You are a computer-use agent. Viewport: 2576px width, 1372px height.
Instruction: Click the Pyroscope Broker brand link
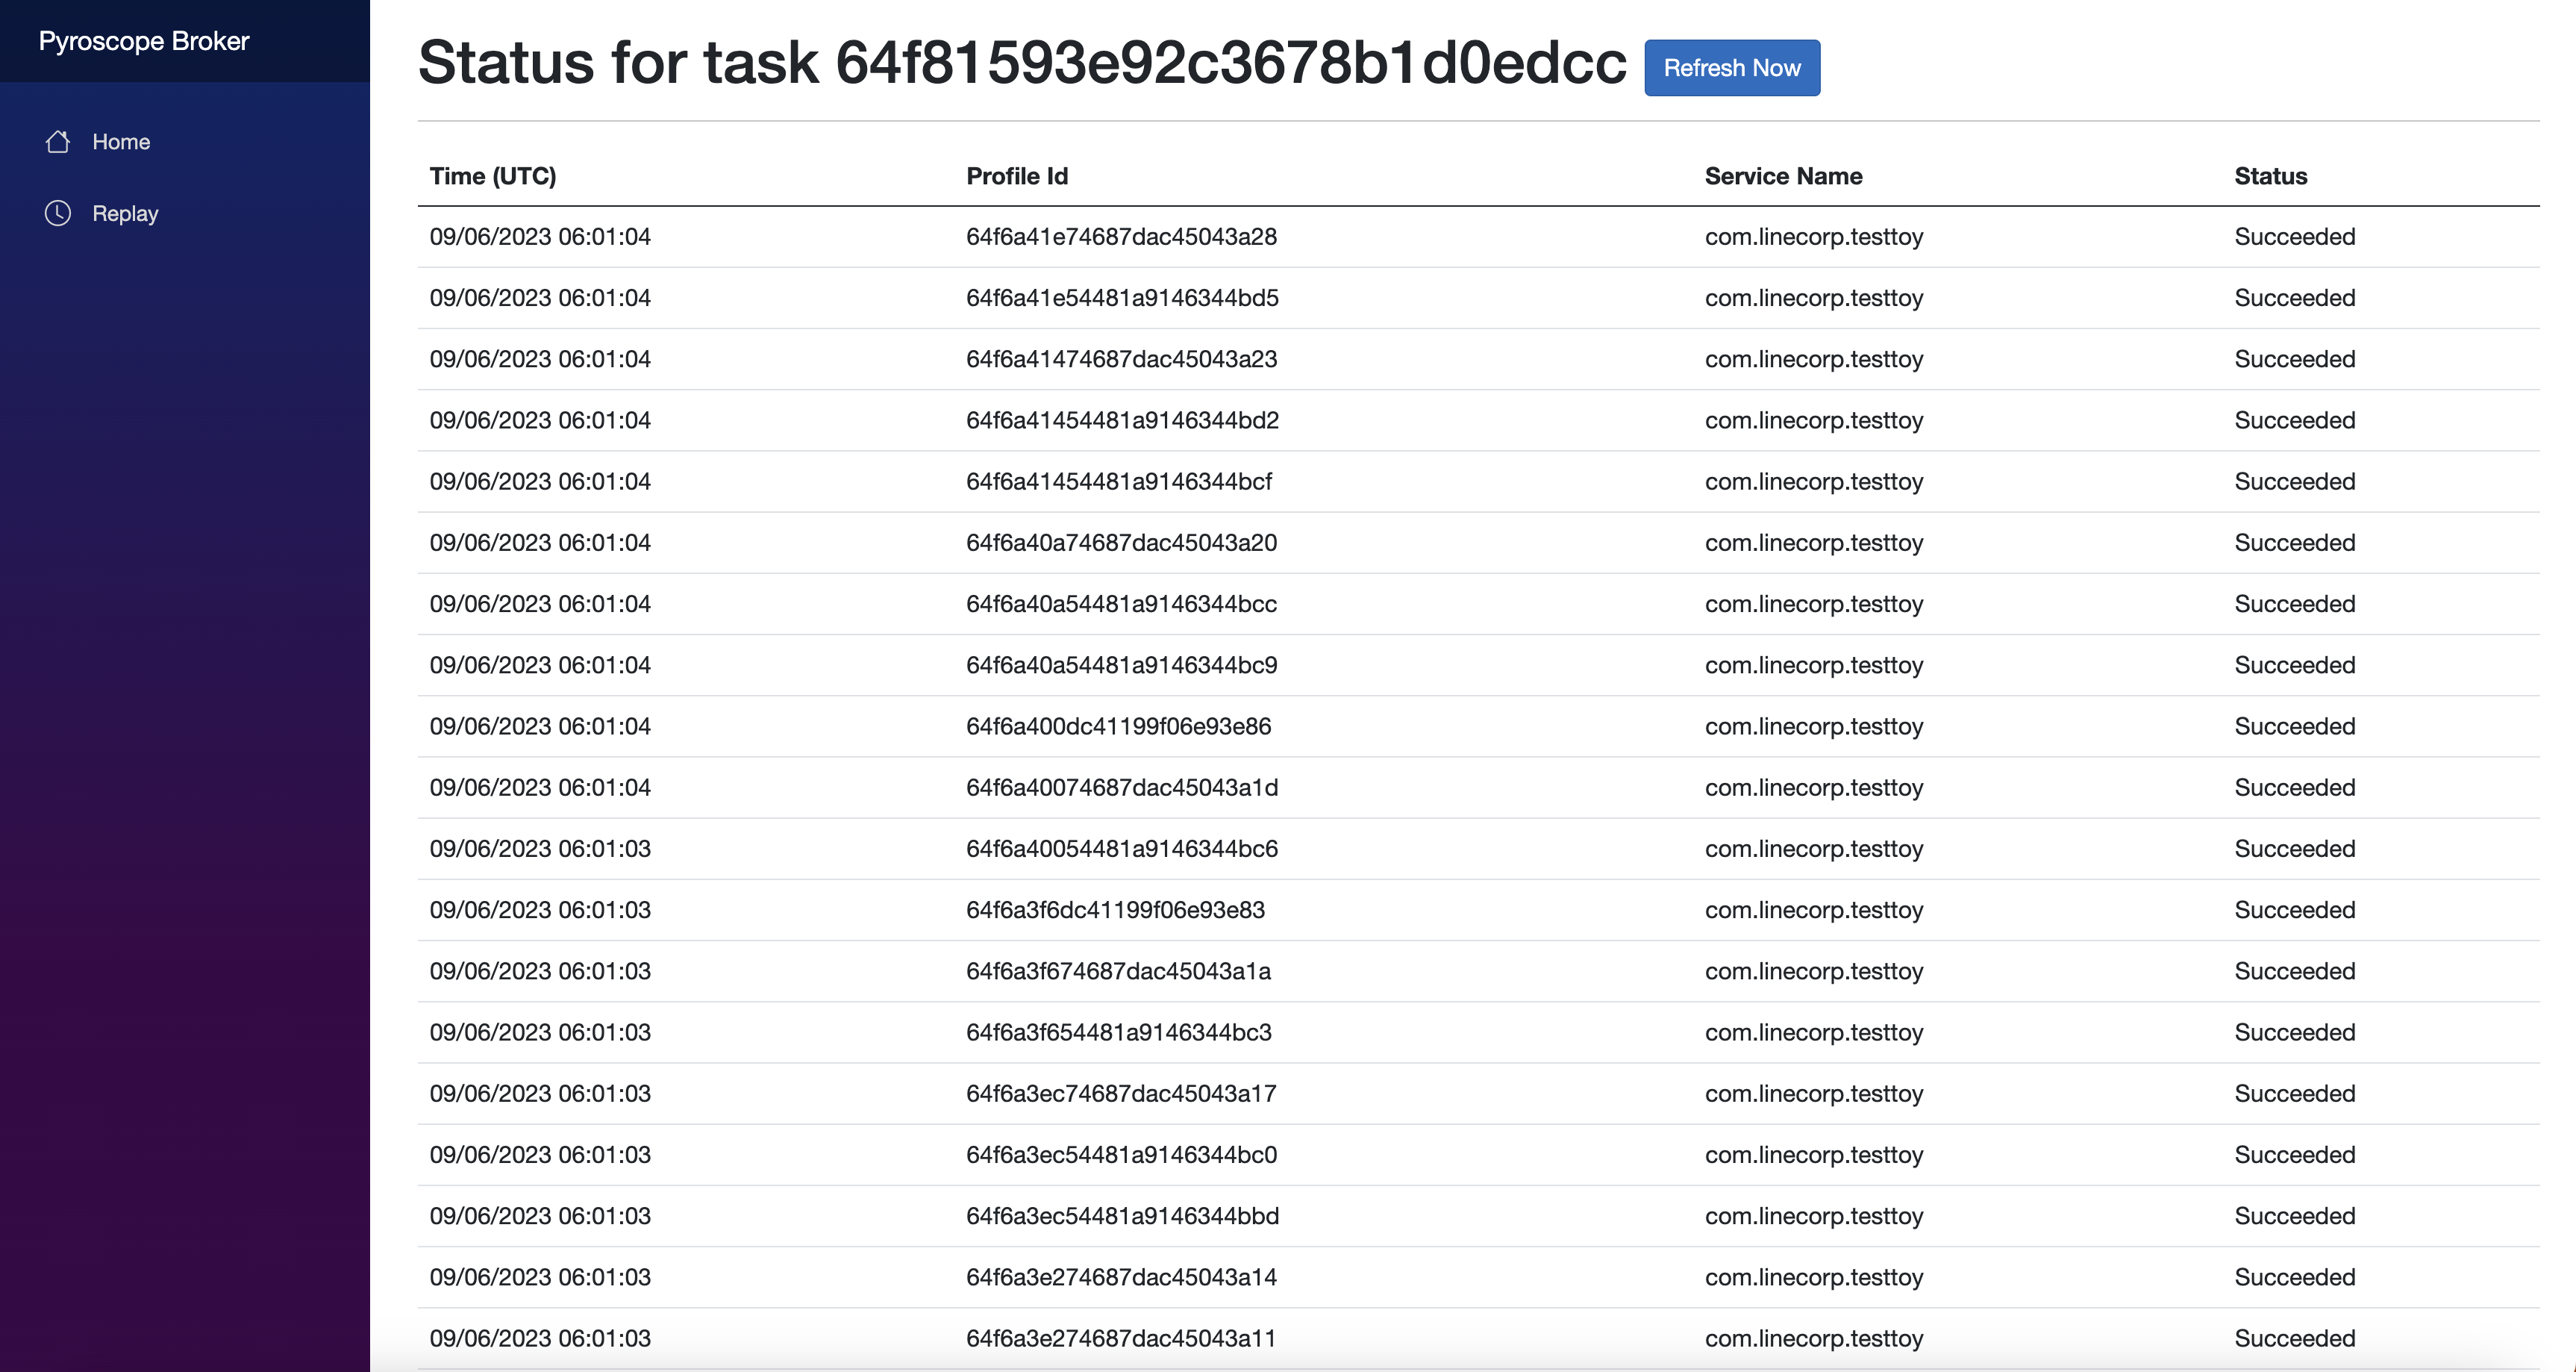[x=144, y=41]
